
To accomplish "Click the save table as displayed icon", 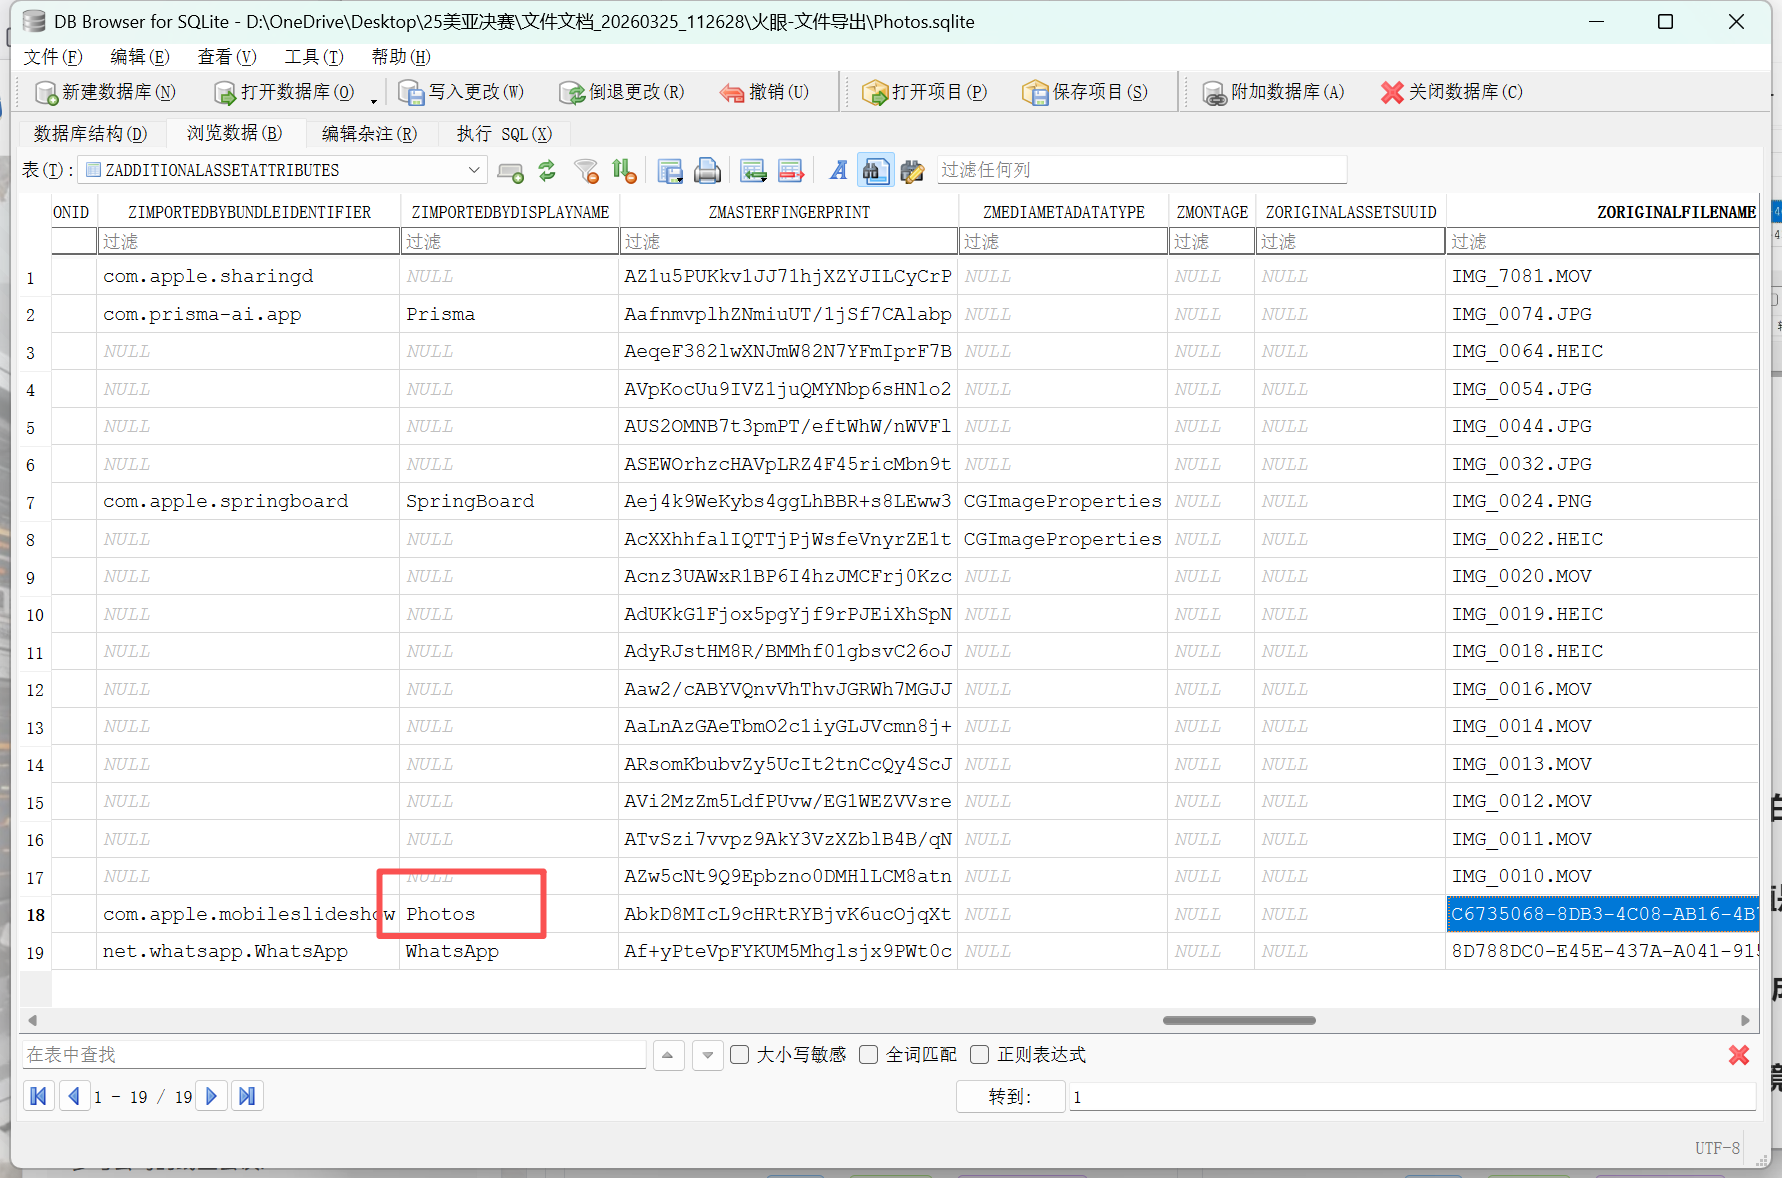I will 670,171.
